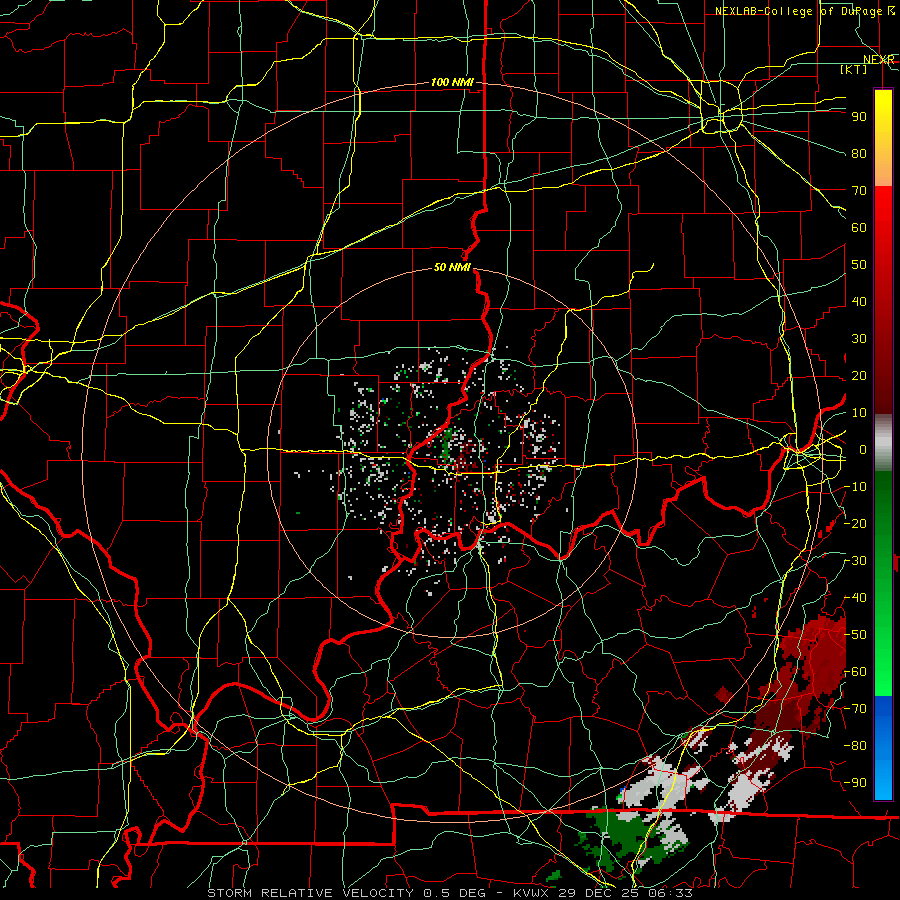Image resolution: width=900 pixels, height=900 pixels.
Task: Click the -70 value on velocity scale
Action: [x=855, y=709]
